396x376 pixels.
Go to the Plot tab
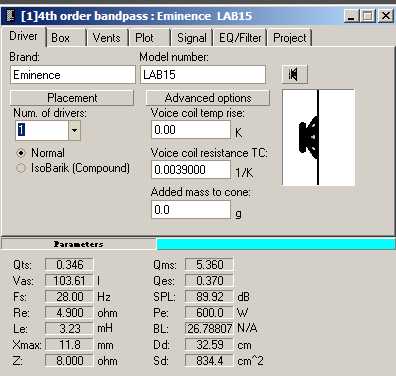tap(150, 38)
